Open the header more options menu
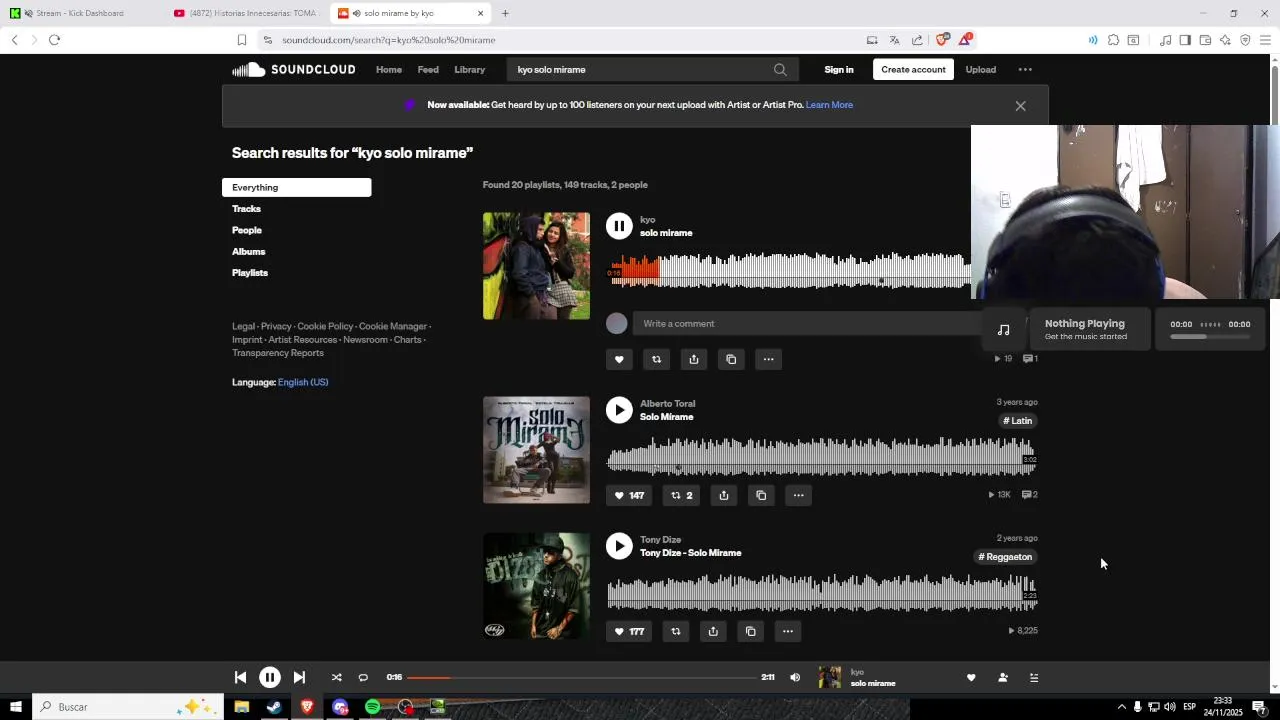1280x720 pixels. click(x=1025, y=70)
